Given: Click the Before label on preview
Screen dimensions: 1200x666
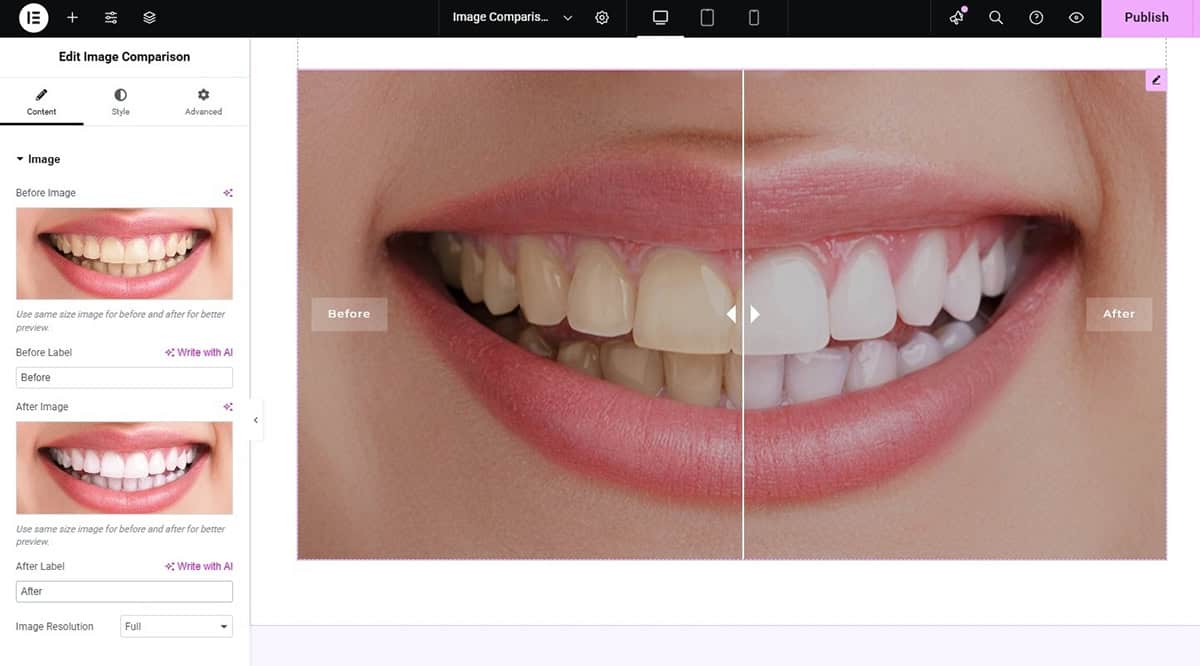Looking at the screenshot, I should (349, 314).
